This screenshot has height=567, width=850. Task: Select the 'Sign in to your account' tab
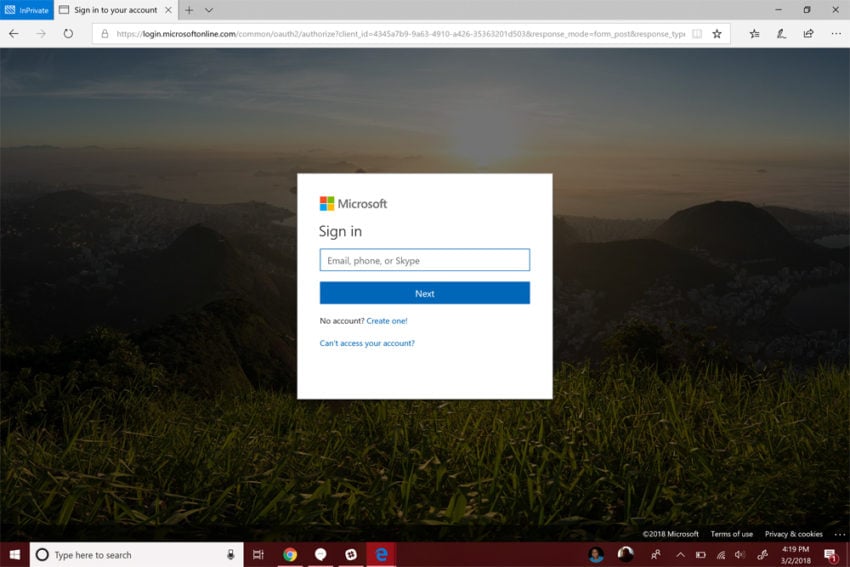(x=115, y=10)
